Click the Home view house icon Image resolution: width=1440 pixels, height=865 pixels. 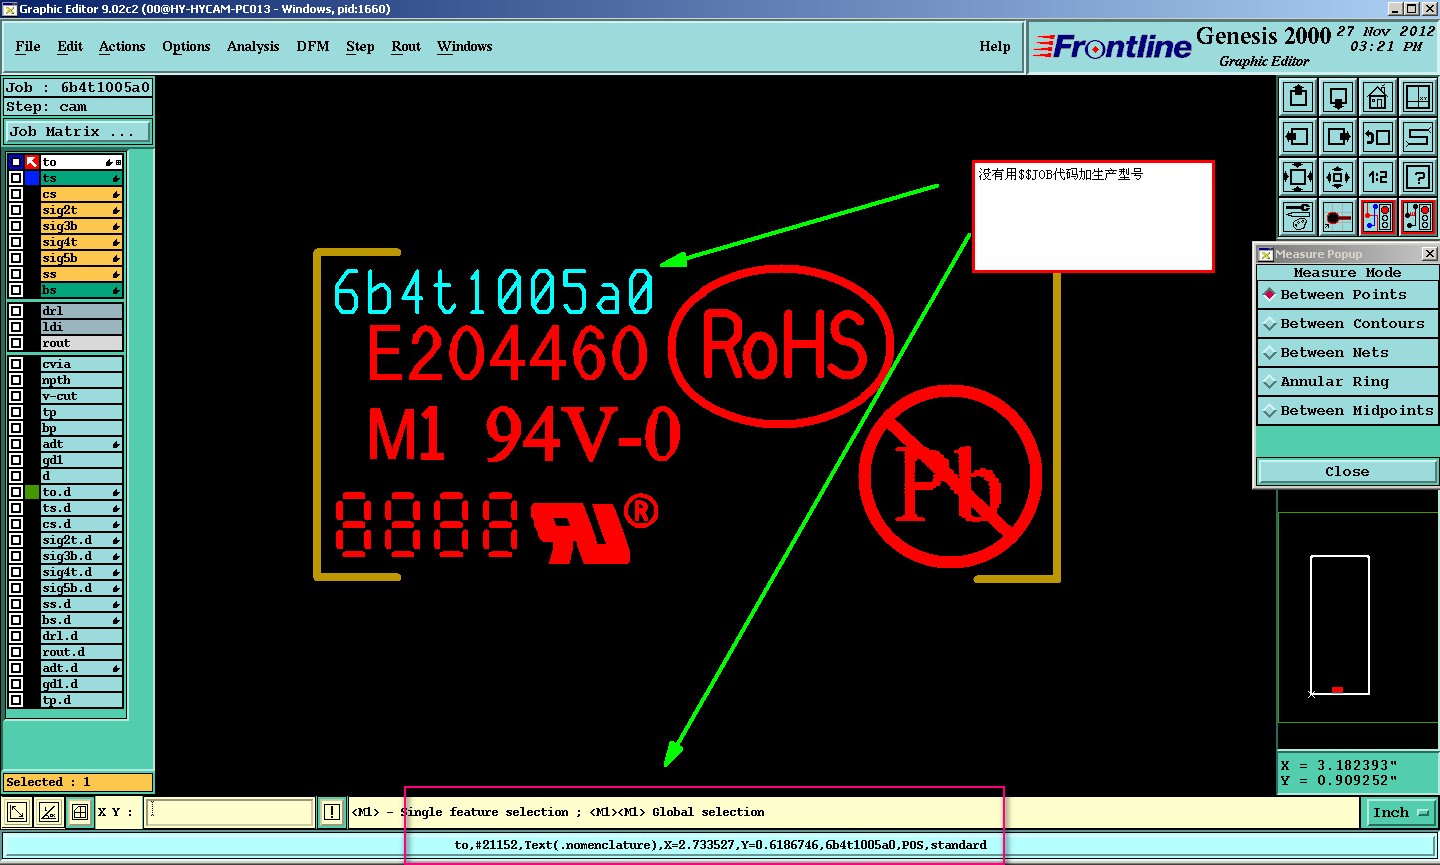(1378, 97)
